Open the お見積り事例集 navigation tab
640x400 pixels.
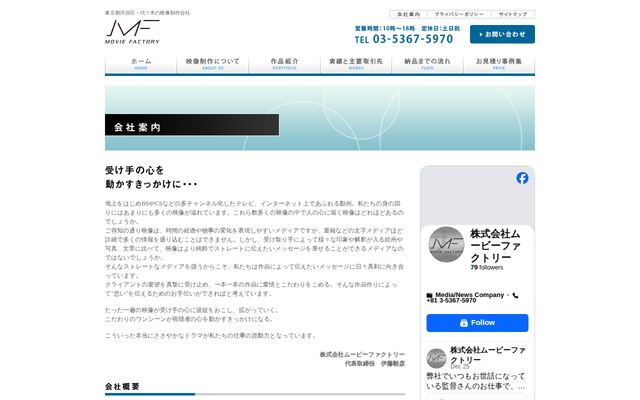pos(499,64)
